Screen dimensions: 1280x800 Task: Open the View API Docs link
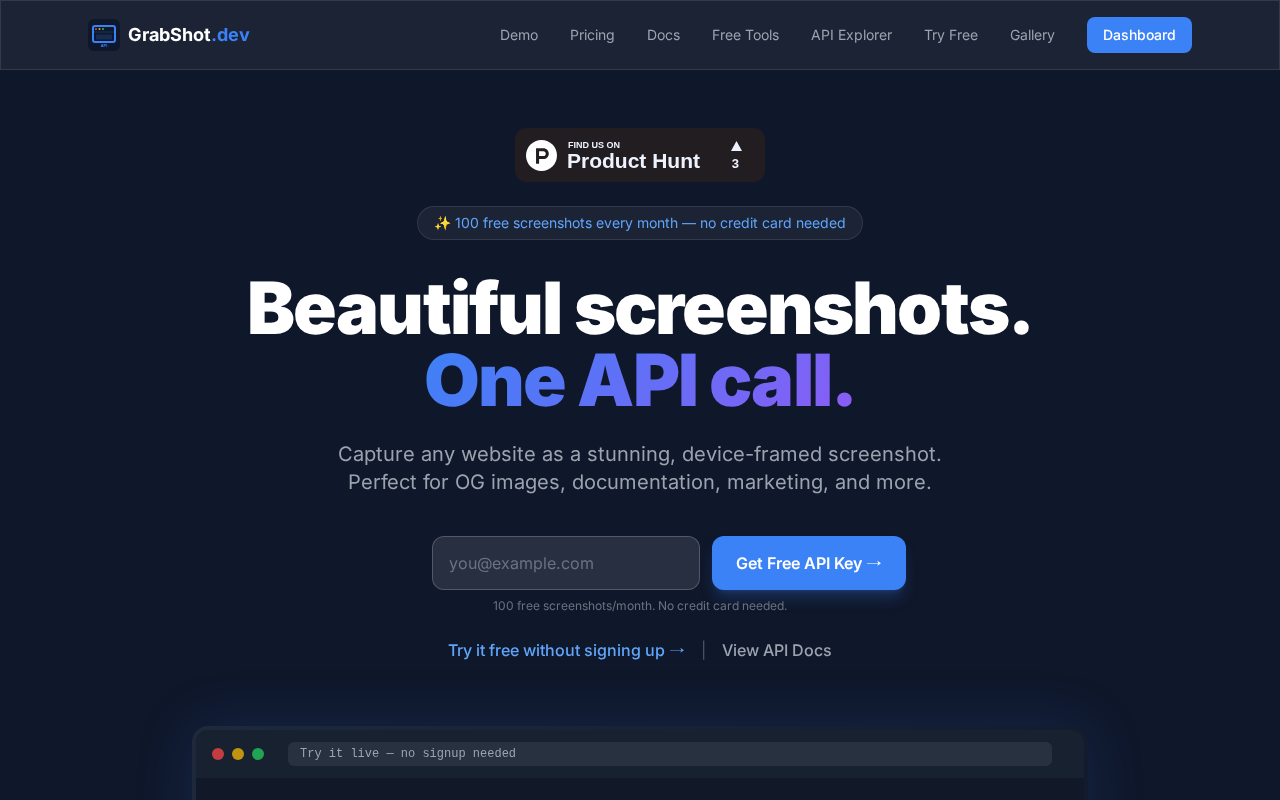pos(777,650)
